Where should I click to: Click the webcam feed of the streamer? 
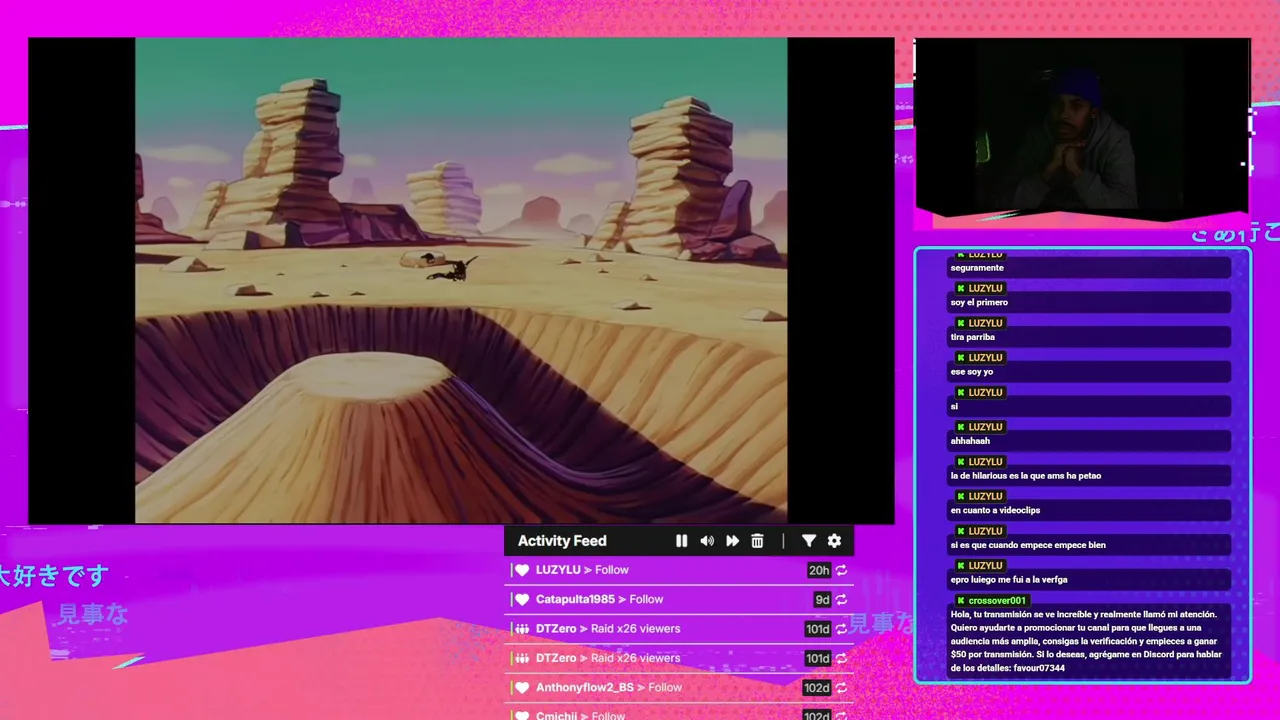[1082, 126]
